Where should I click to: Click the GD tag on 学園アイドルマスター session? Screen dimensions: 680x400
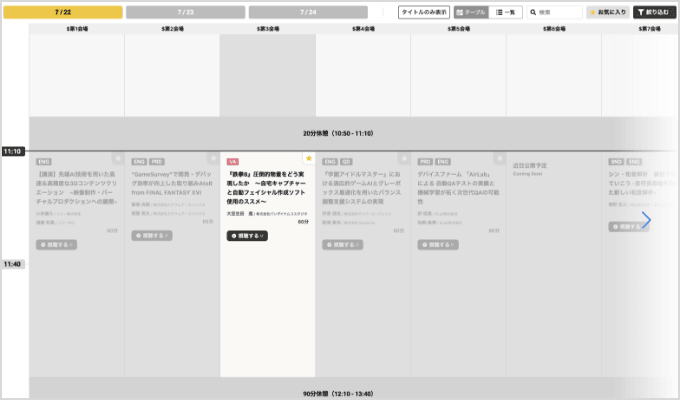[x=346, y=162]
